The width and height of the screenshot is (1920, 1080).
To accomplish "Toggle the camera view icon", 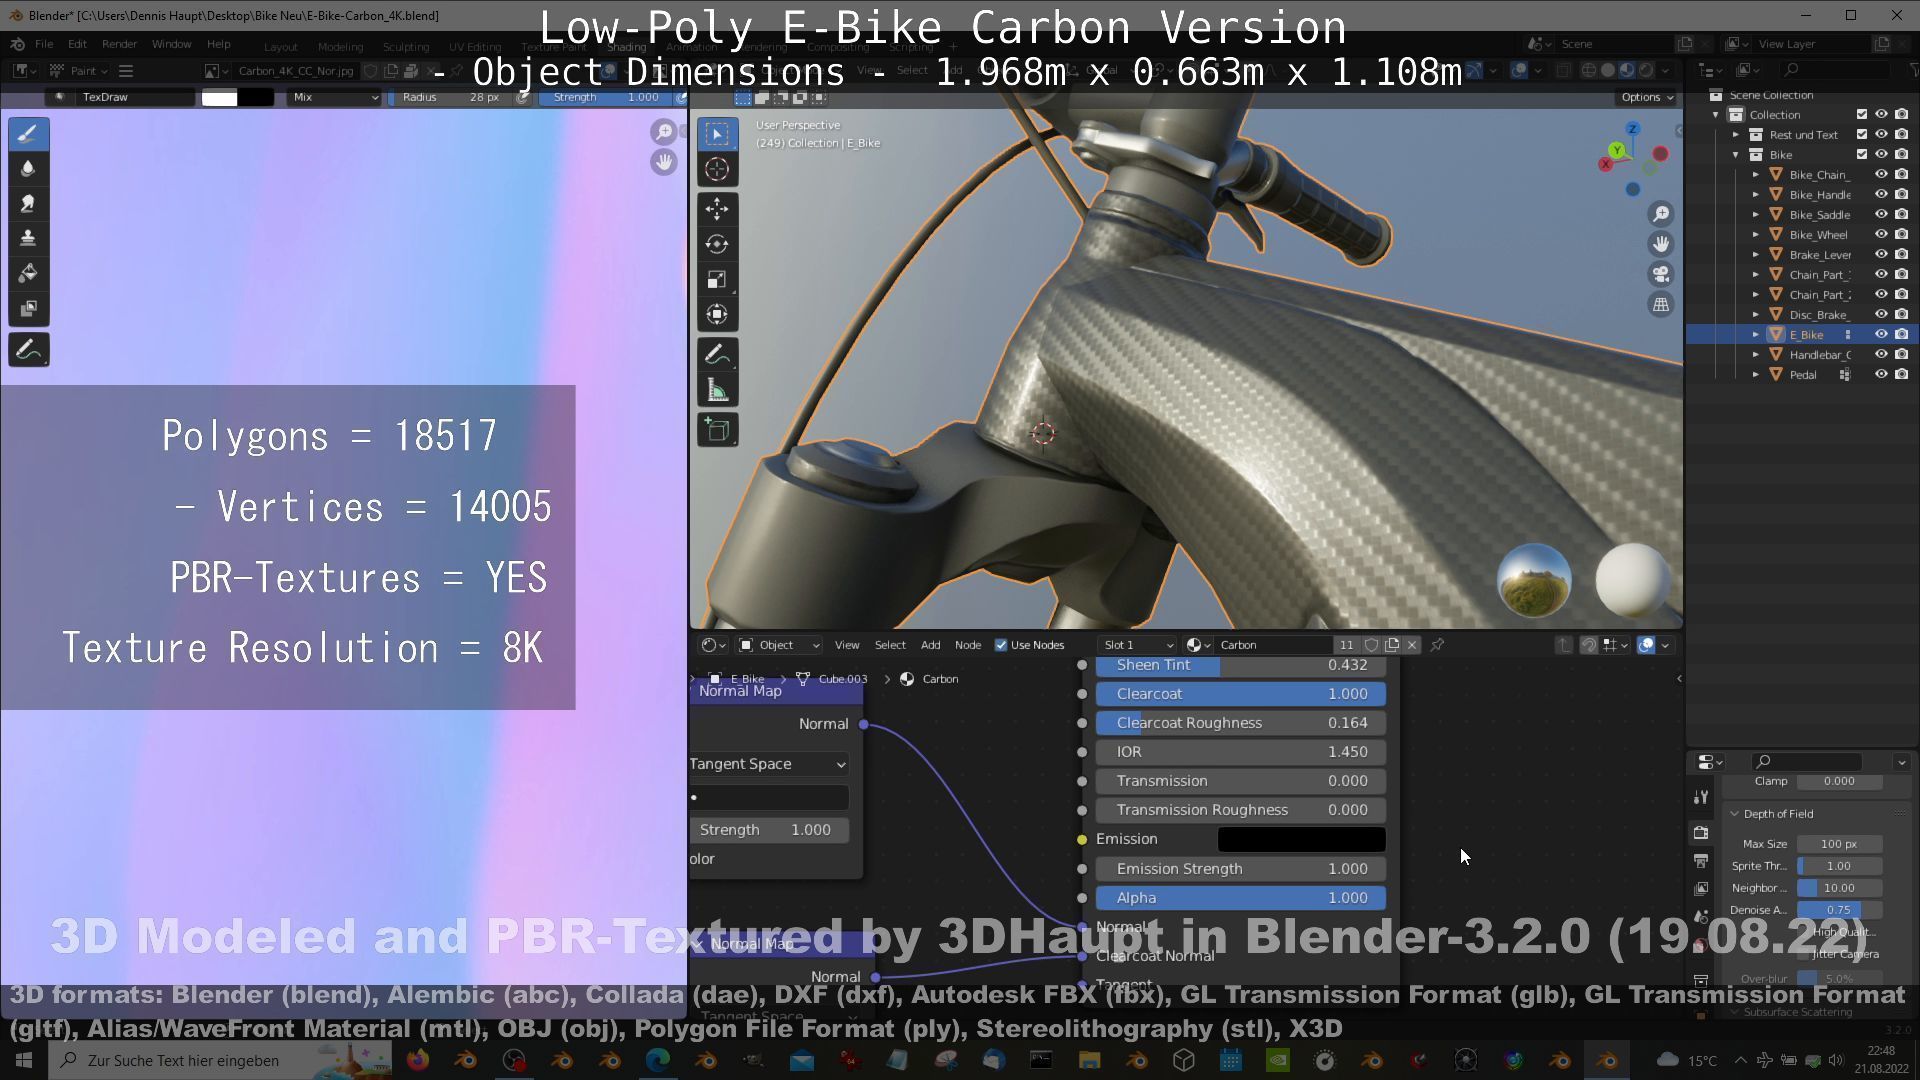I will pos(1661,274).
